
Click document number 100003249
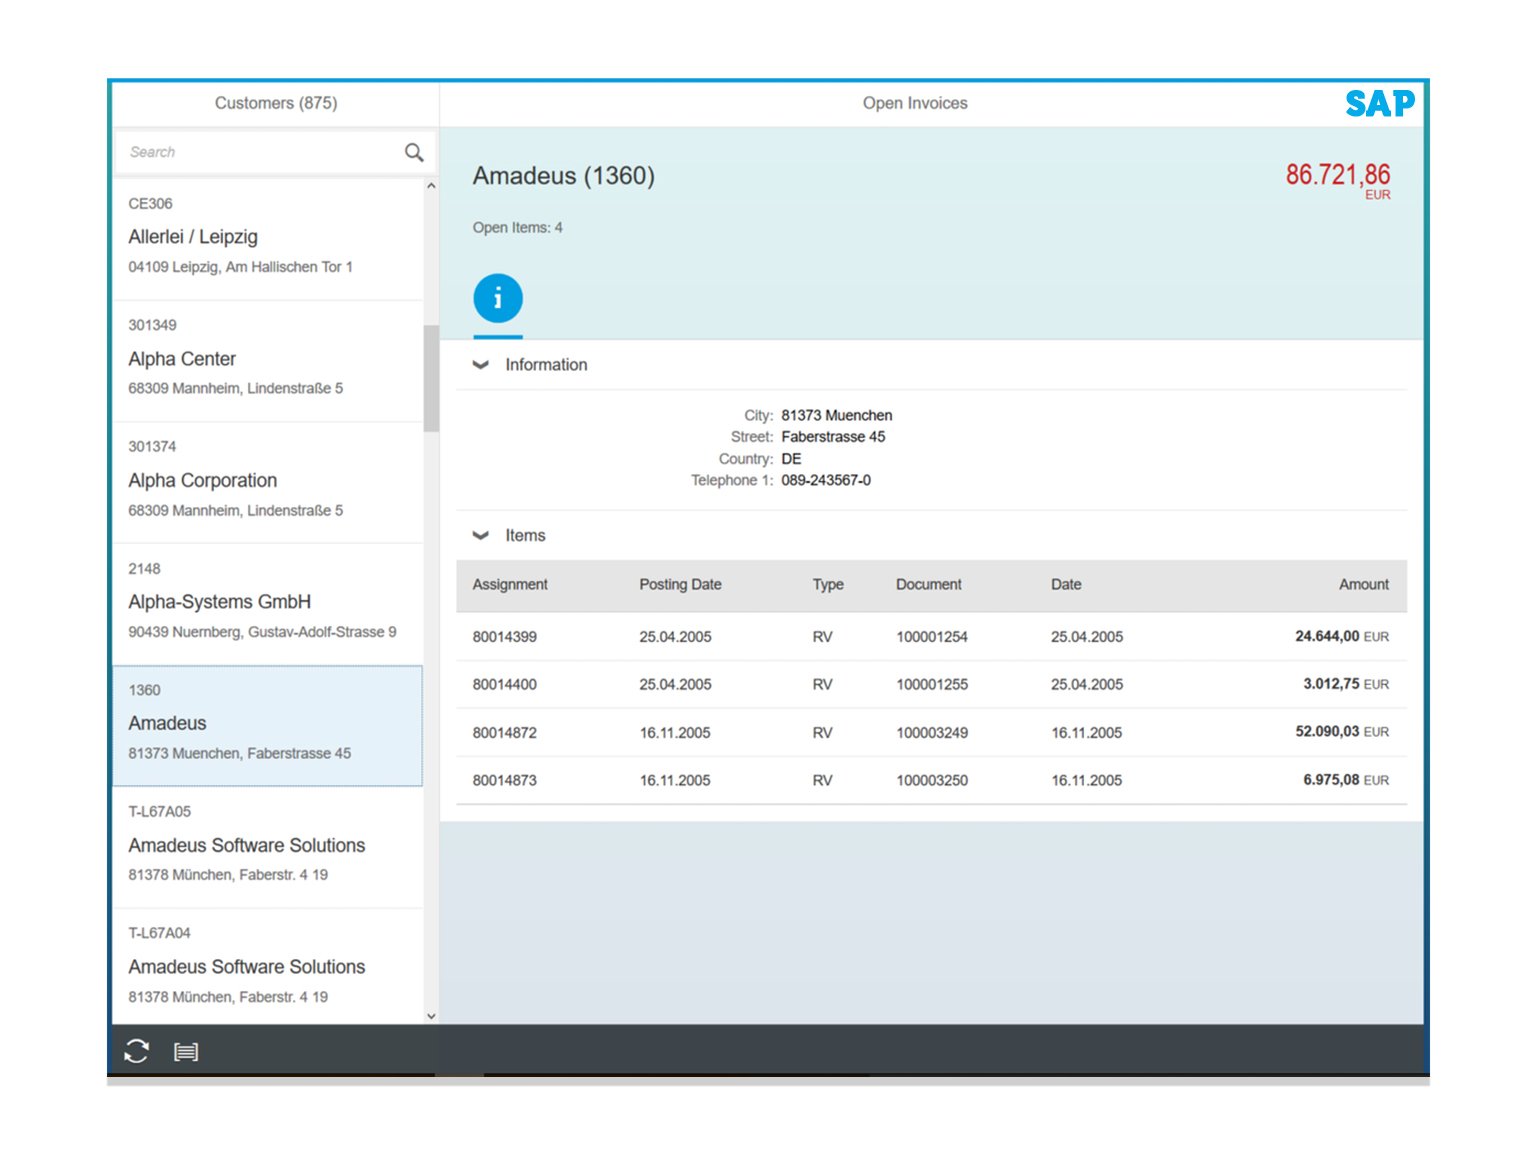pyautogui.click(x=932, y=733)
